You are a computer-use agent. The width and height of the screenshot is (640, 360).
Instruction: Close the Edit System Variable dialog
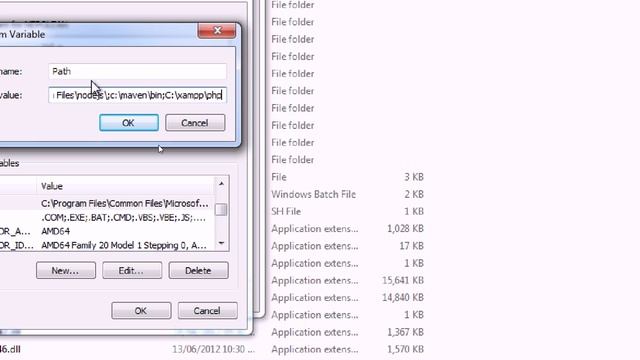pos(217,31)
